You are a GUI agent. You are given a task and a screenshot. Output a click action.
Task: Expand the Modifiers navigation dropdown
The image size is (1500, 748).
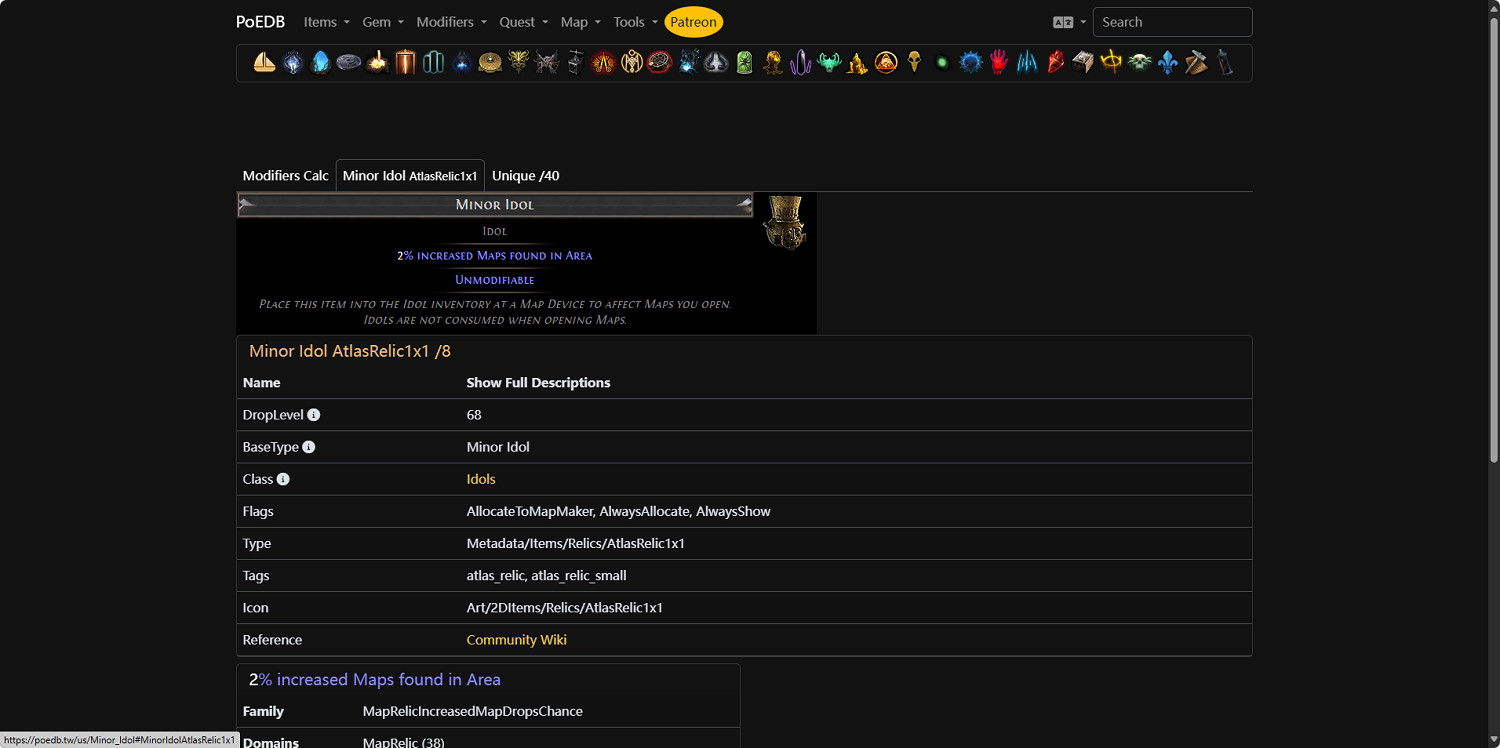coord(451,22)
